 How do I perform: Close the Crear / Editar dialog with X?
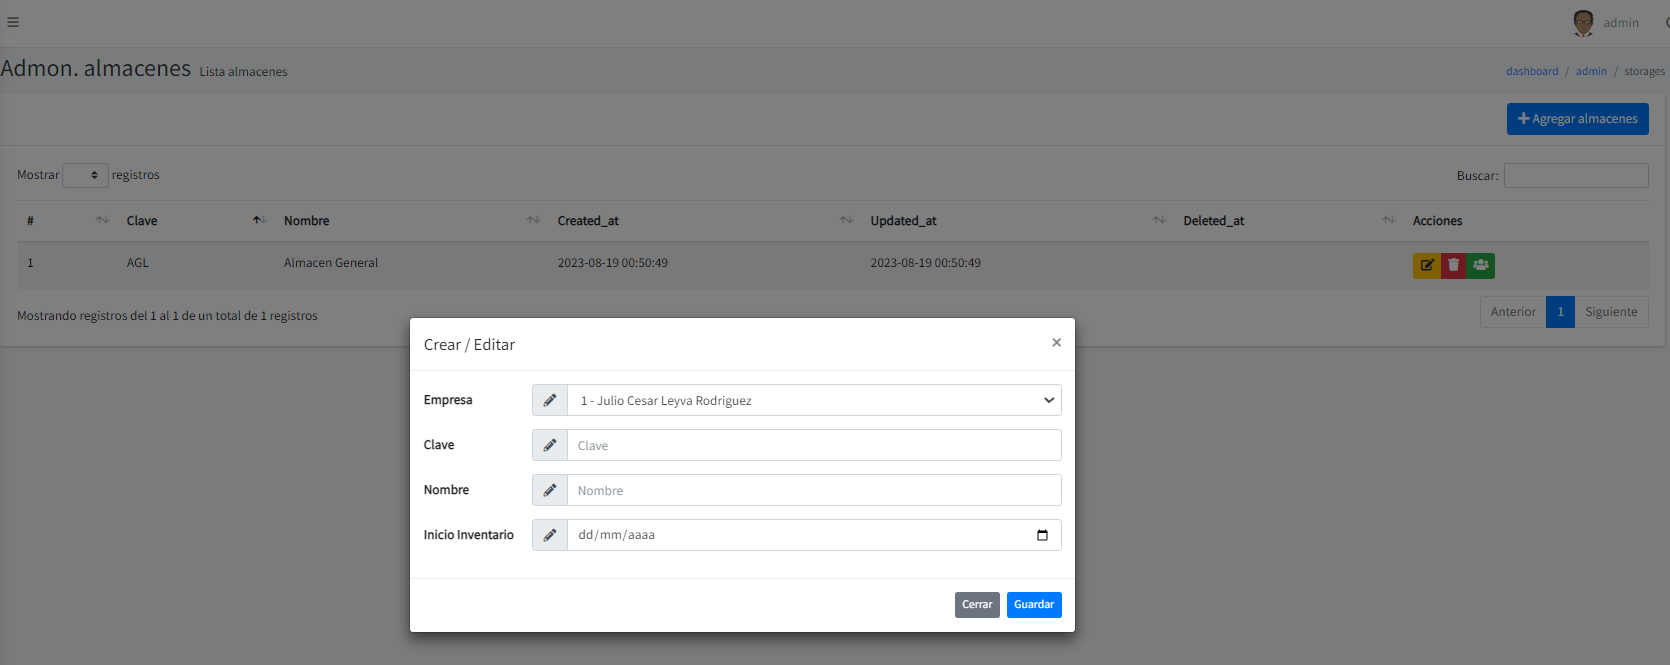click(1056, 343)
